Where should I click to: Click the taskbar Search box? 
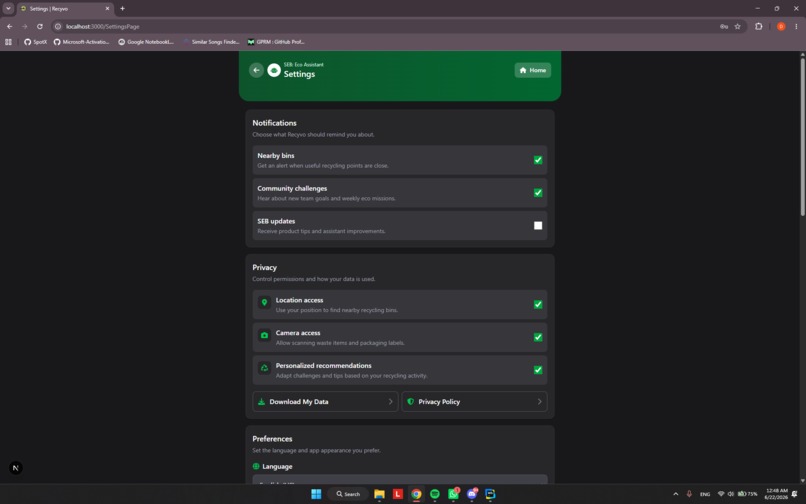(348, 494)
